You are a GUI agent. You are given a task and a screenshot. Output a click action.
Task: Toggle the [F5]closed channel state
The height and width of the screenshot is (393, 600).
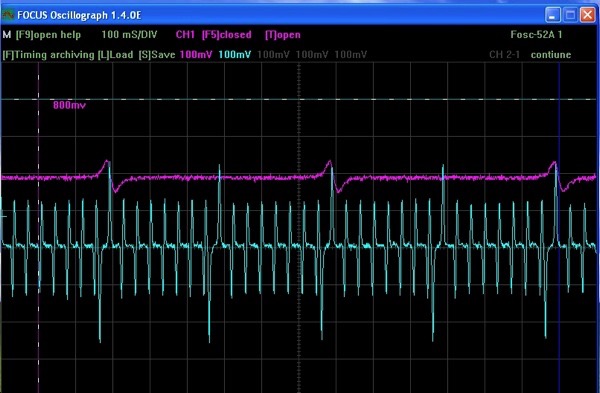[227, 35]
